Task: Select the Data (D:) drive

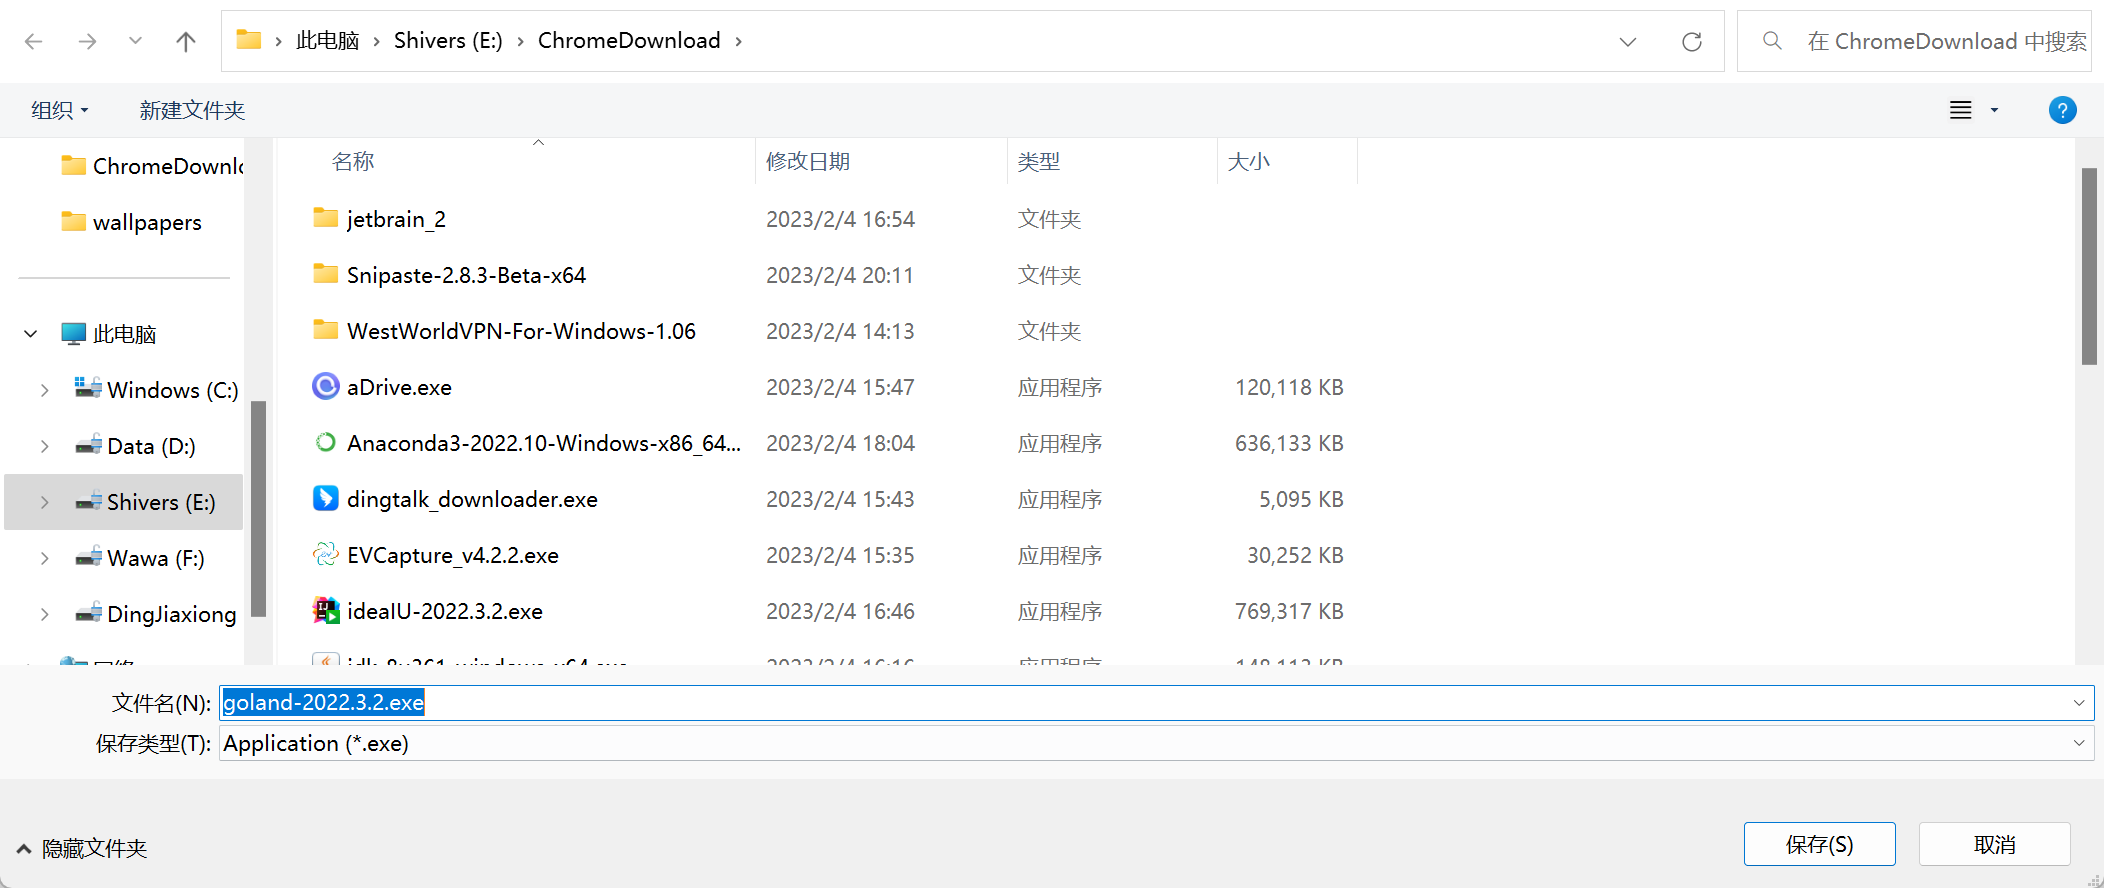Action: pyautogui.click(x=135, y=446)
